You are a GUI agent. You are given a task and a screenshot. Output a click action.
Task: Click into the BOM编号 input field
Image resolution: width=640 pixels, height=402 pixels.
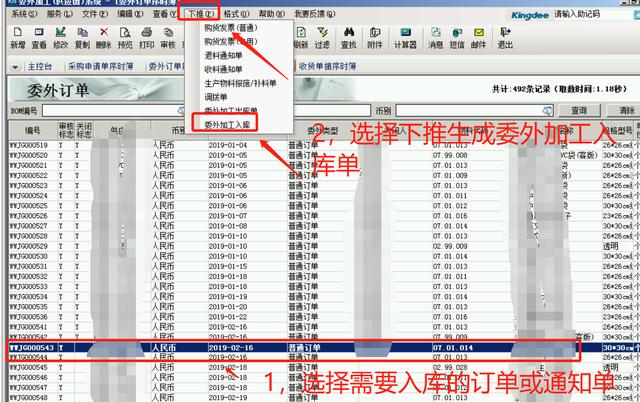[114, 111]
